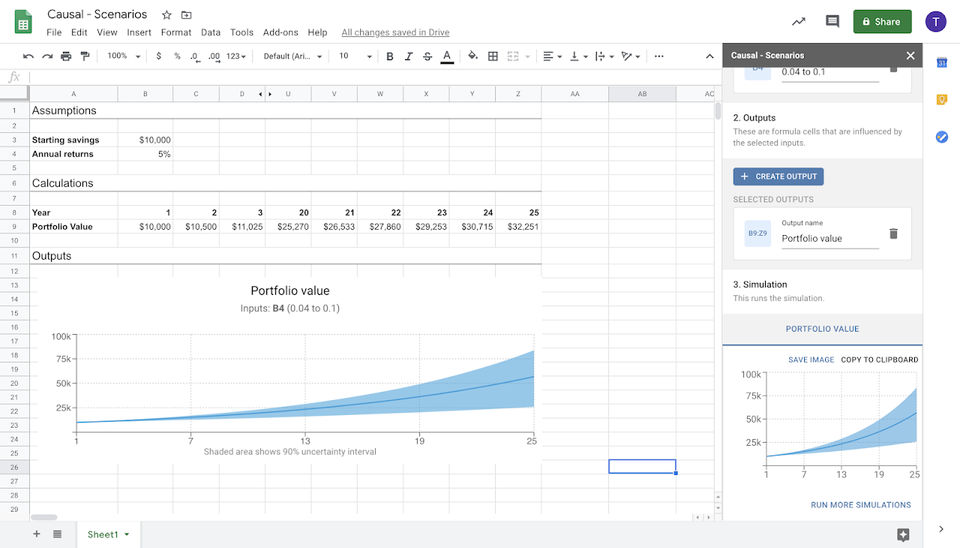Delete the Portfolio value output
Image resolution: width=960 pixels, height=548 pixels.
coord(893,233)
